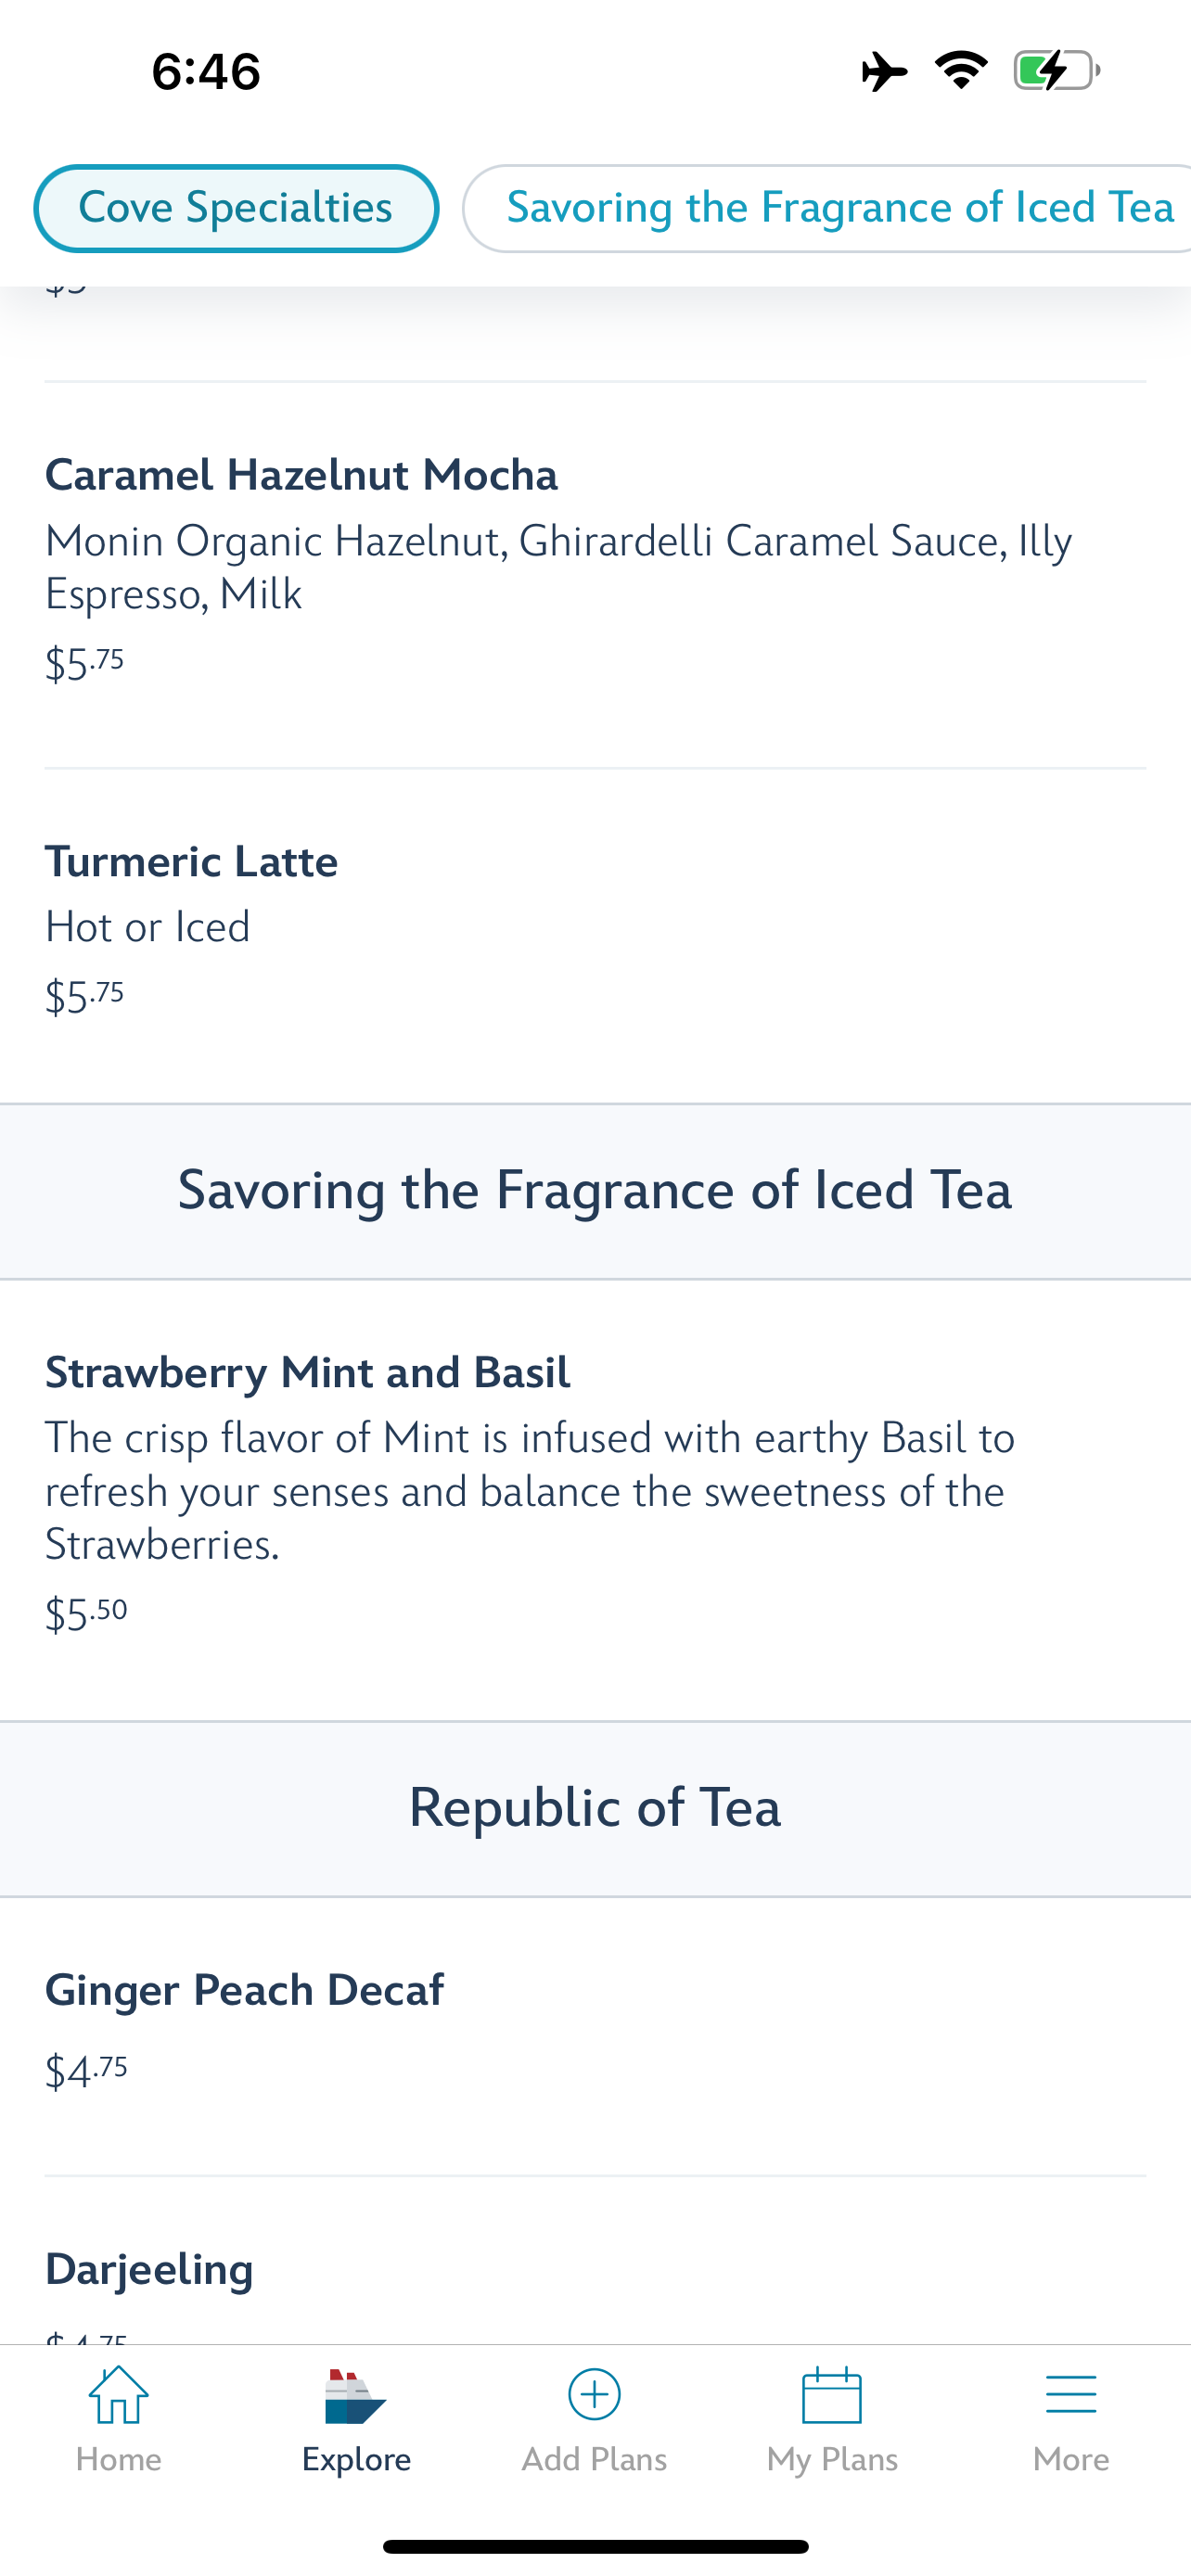
Task: Tap the home indicator bar
Action: [595, 2546]
